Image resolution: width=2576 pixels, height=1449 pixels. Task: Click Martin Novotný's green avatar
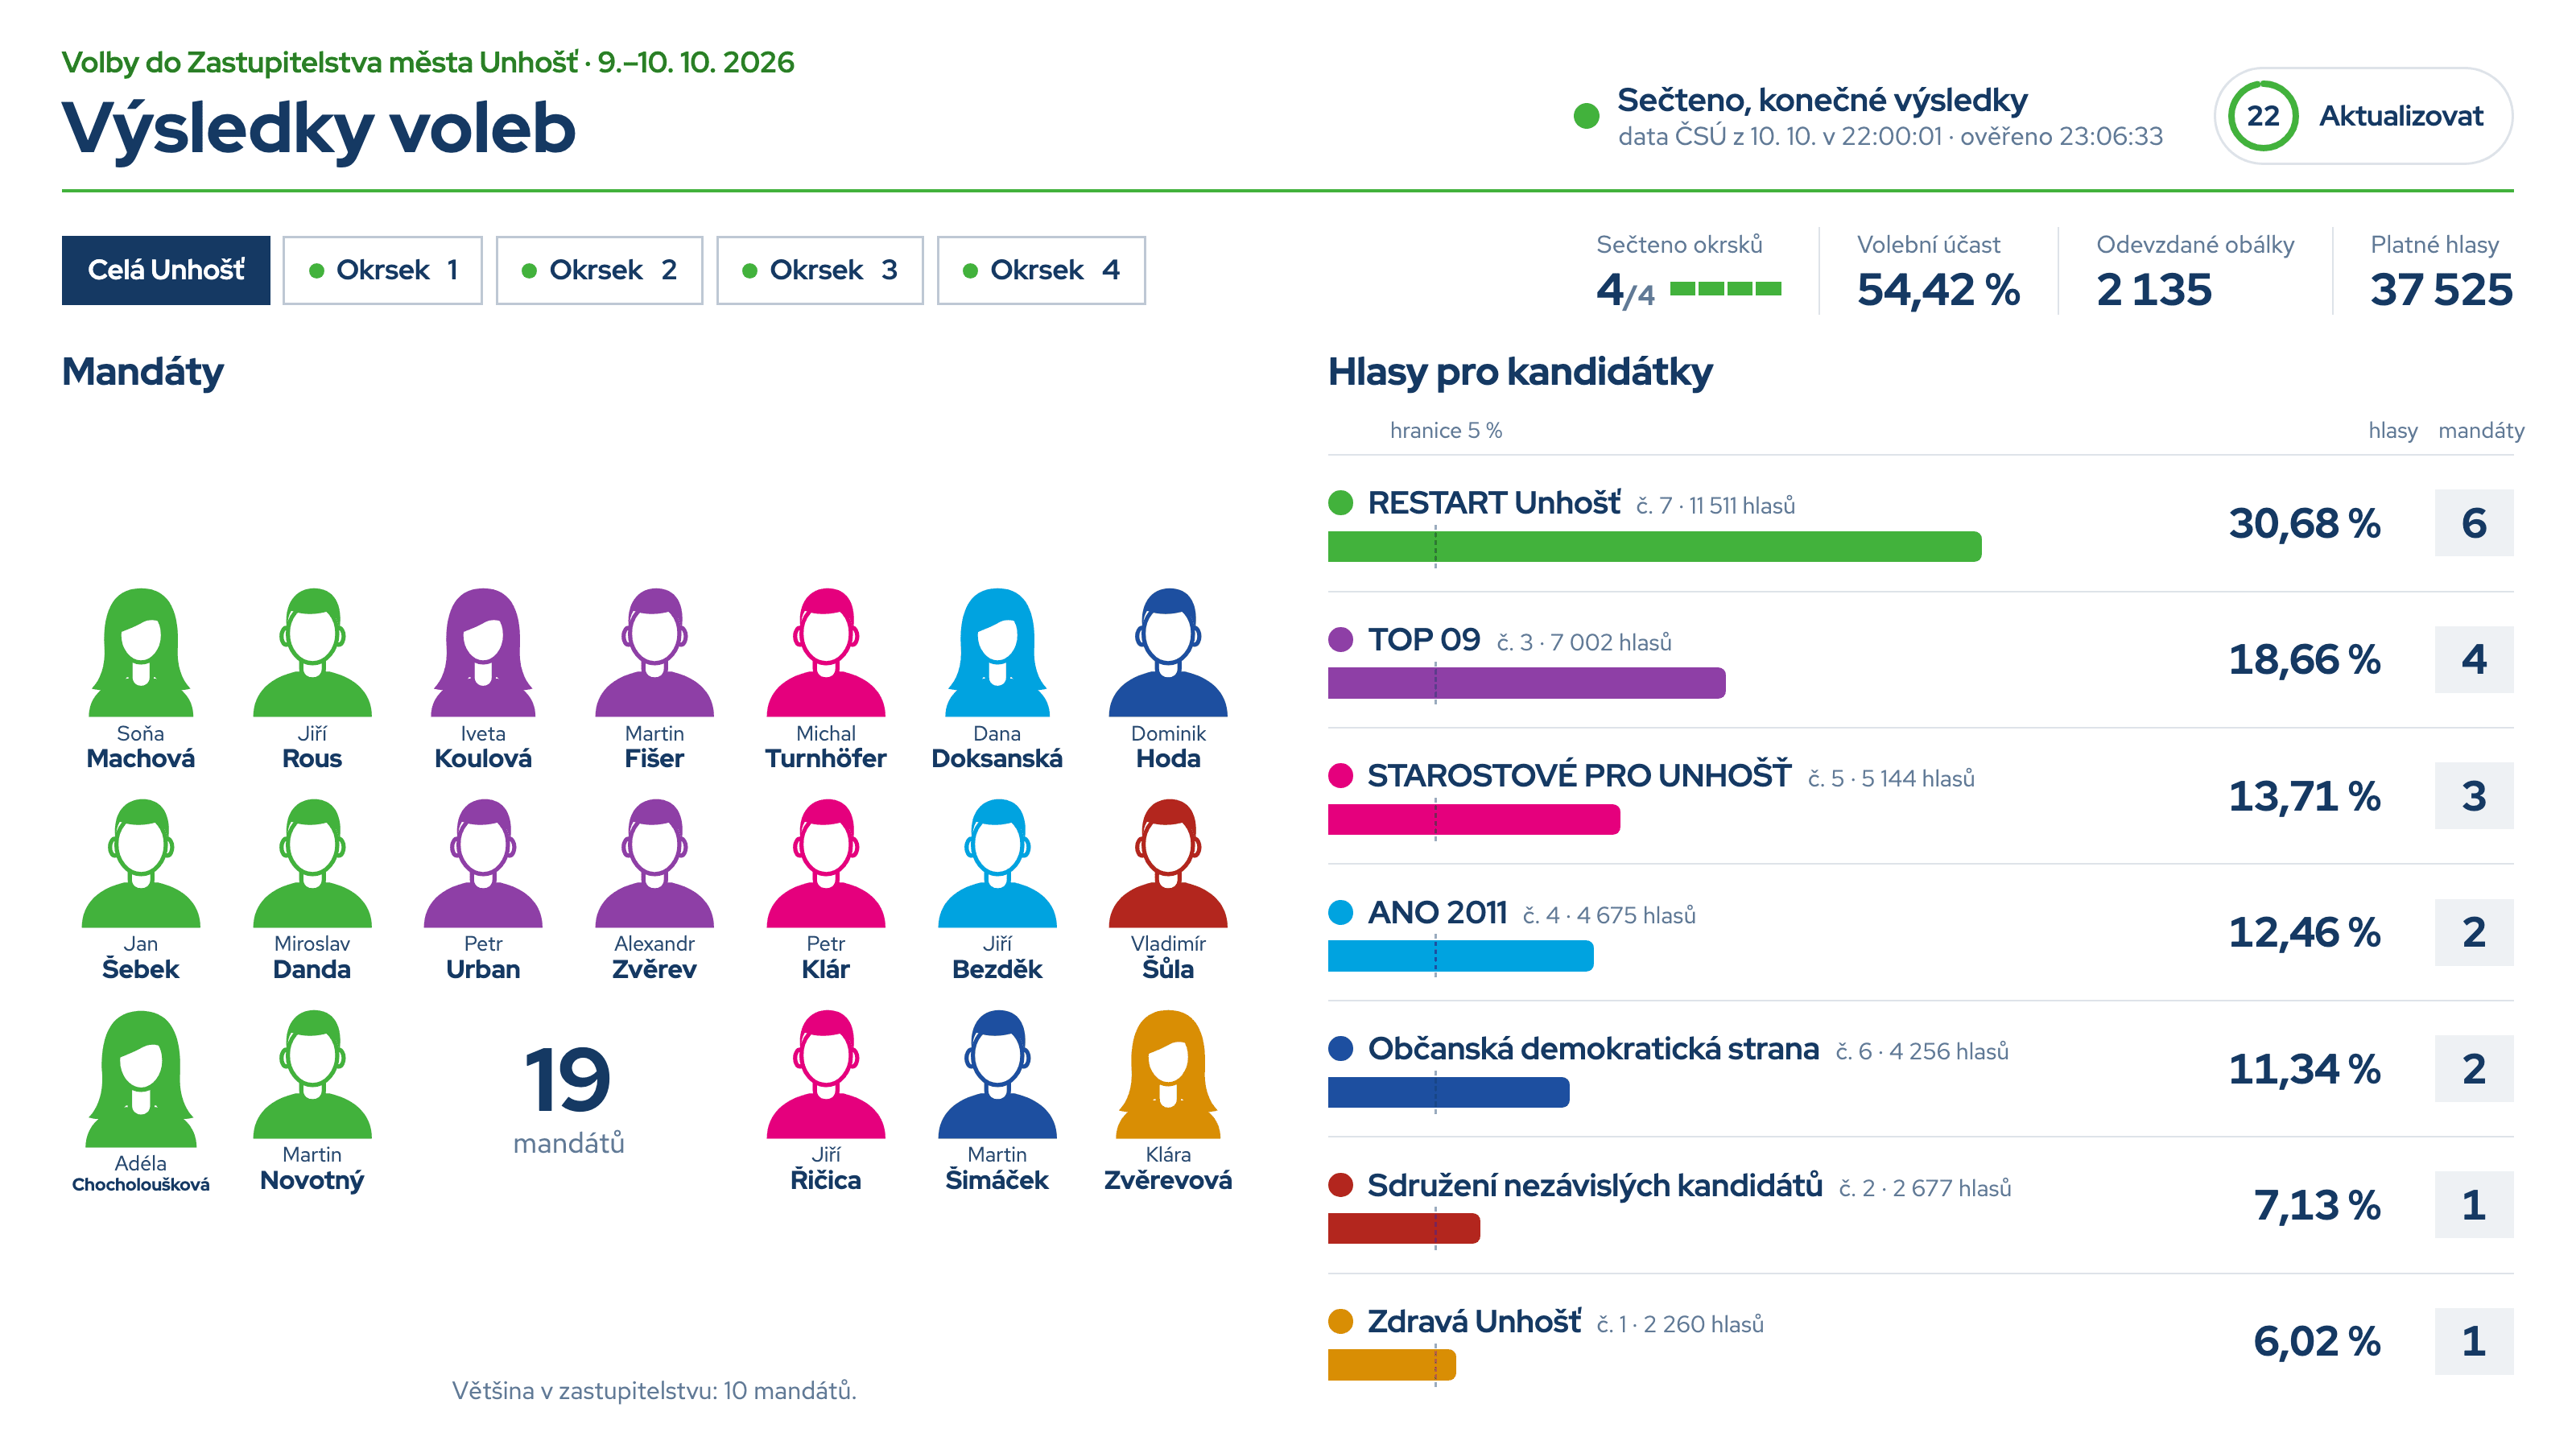pos(312,1074)
